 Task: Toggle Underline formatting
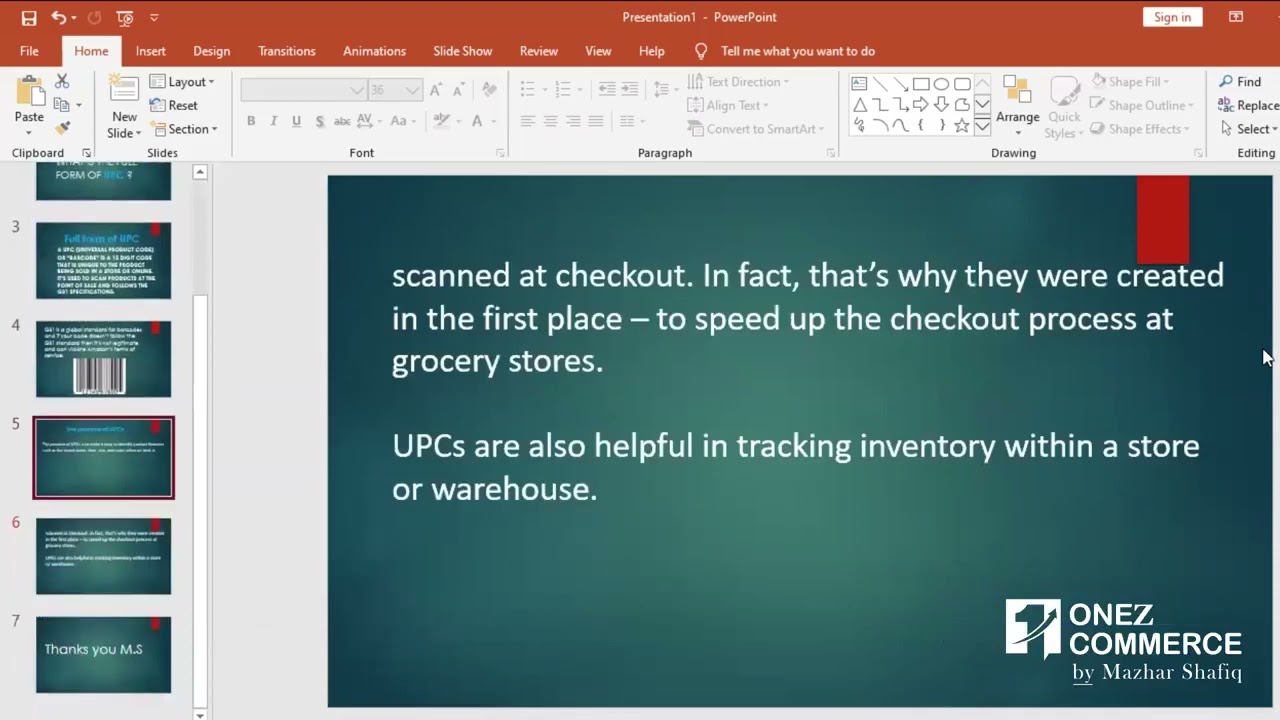pos(296,121)
